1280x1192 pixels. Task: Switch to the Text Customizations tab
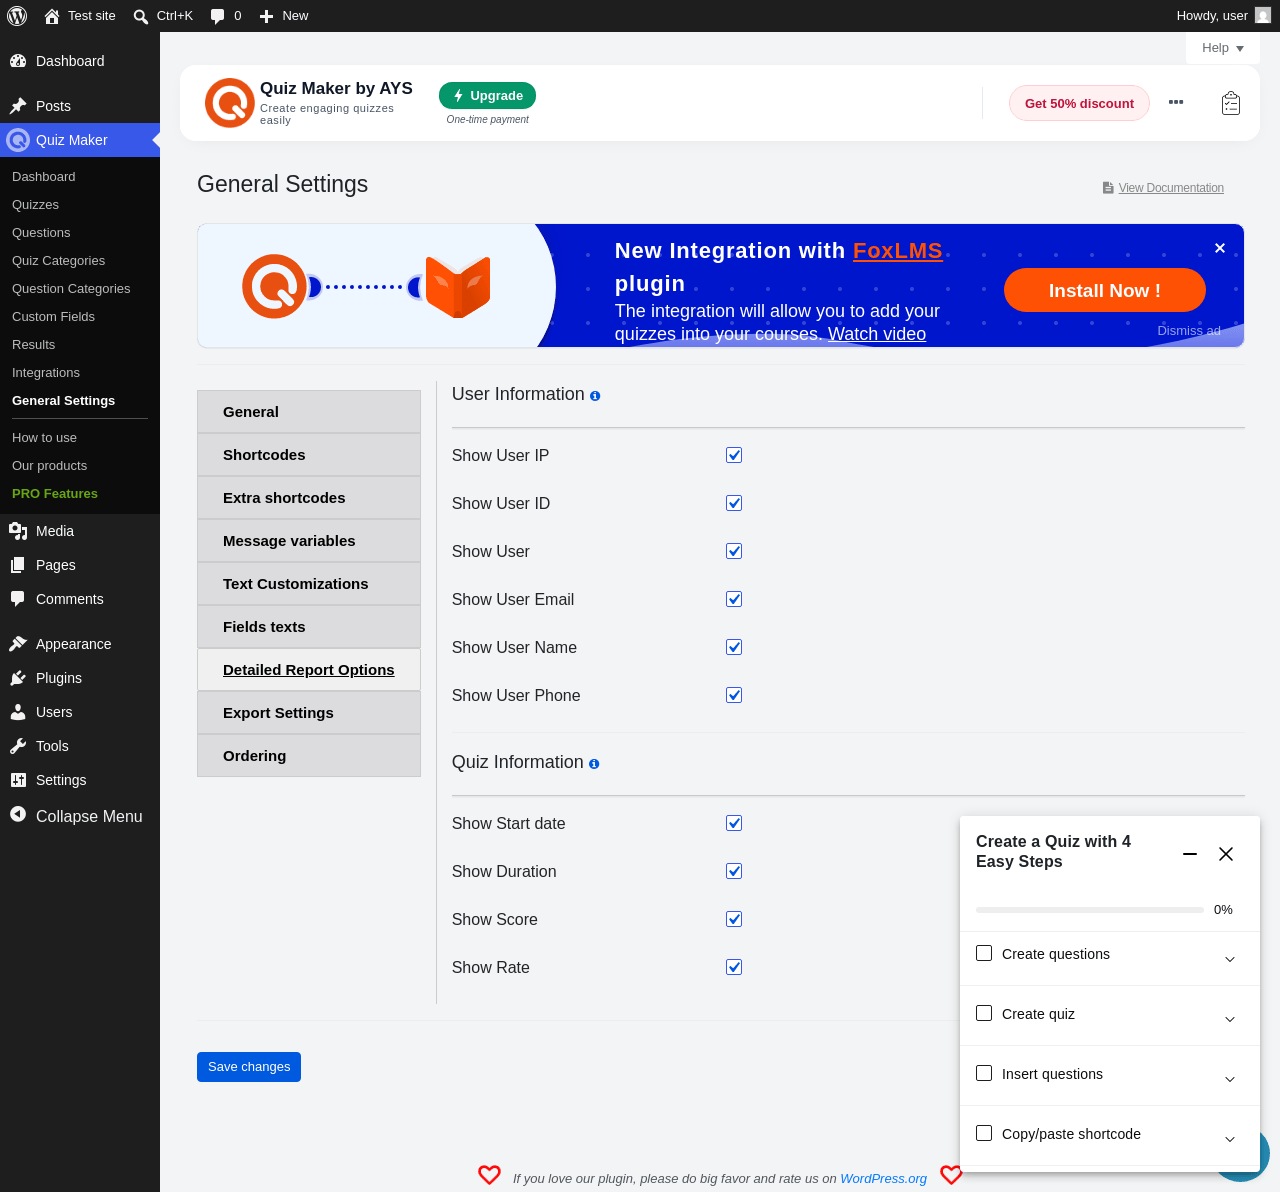[309, 584]
